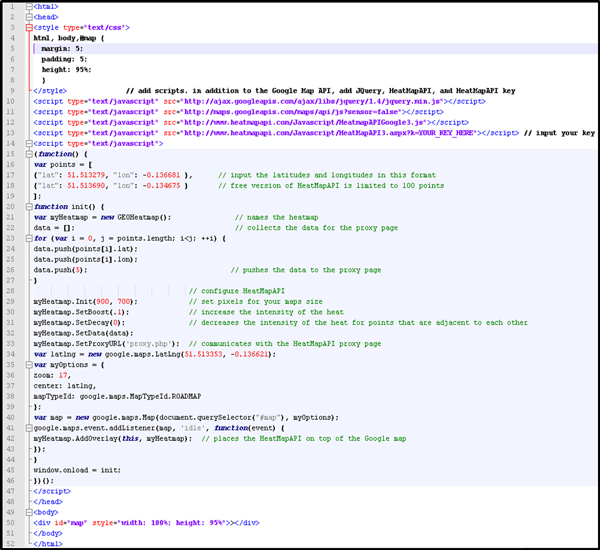Click the HeatmapAPIGoogle3.js script source URL
The image size is (600, 550).
tap(305, 122)
